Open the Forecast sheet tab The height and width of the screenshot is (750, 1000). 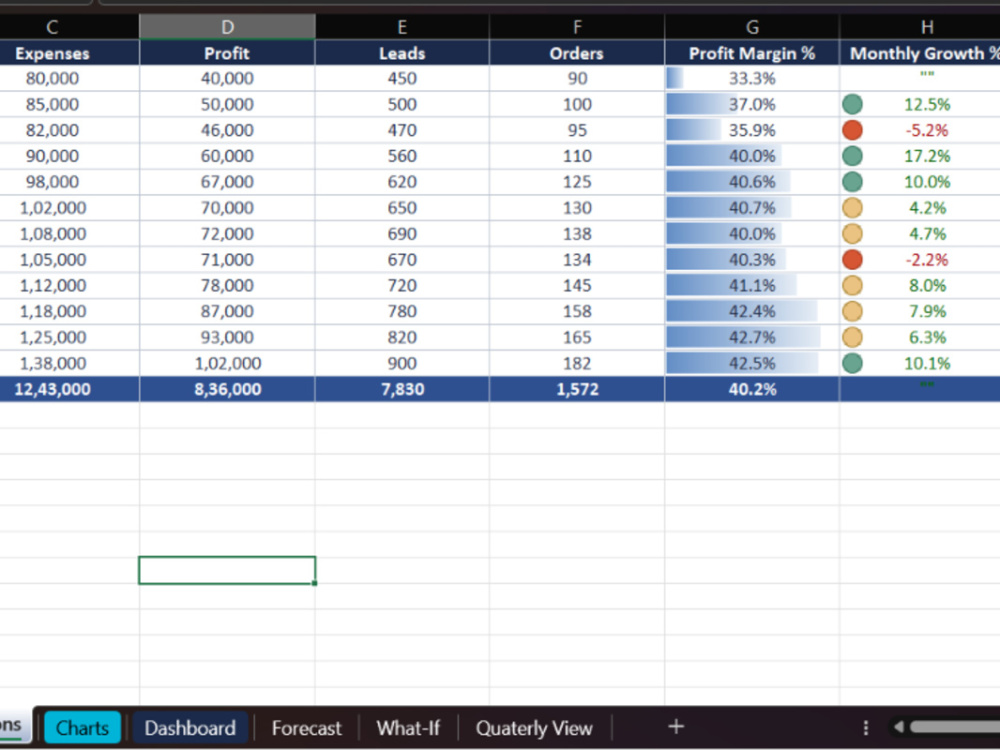[x=306, y=728]
